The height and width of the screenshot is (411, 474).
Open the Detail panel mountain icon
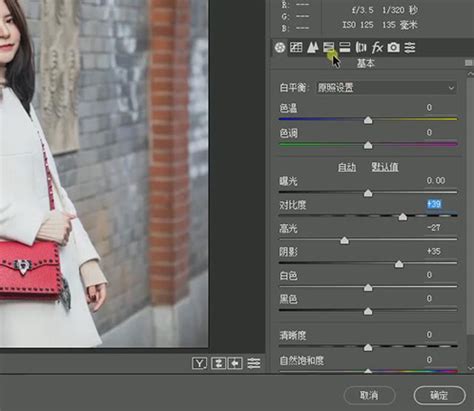[312, 48]
